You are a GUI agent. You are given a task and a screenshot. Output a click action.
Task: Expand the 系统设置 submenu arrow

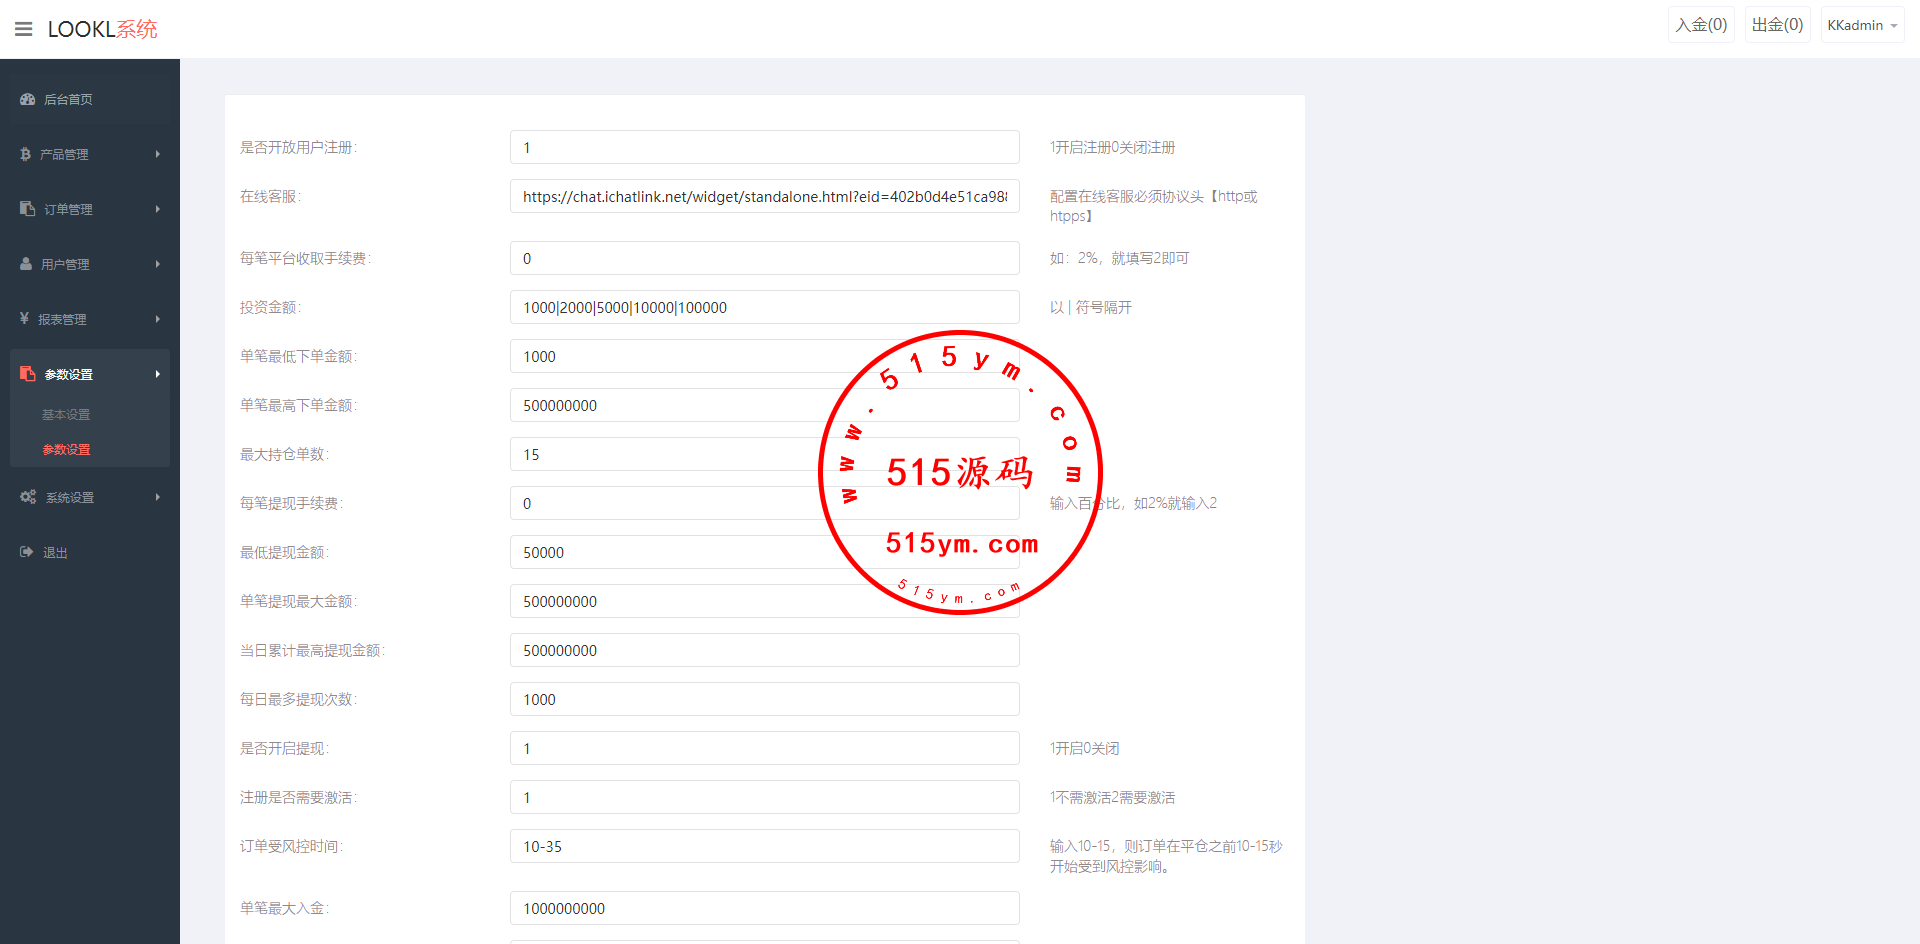click(x=158, y=497)
